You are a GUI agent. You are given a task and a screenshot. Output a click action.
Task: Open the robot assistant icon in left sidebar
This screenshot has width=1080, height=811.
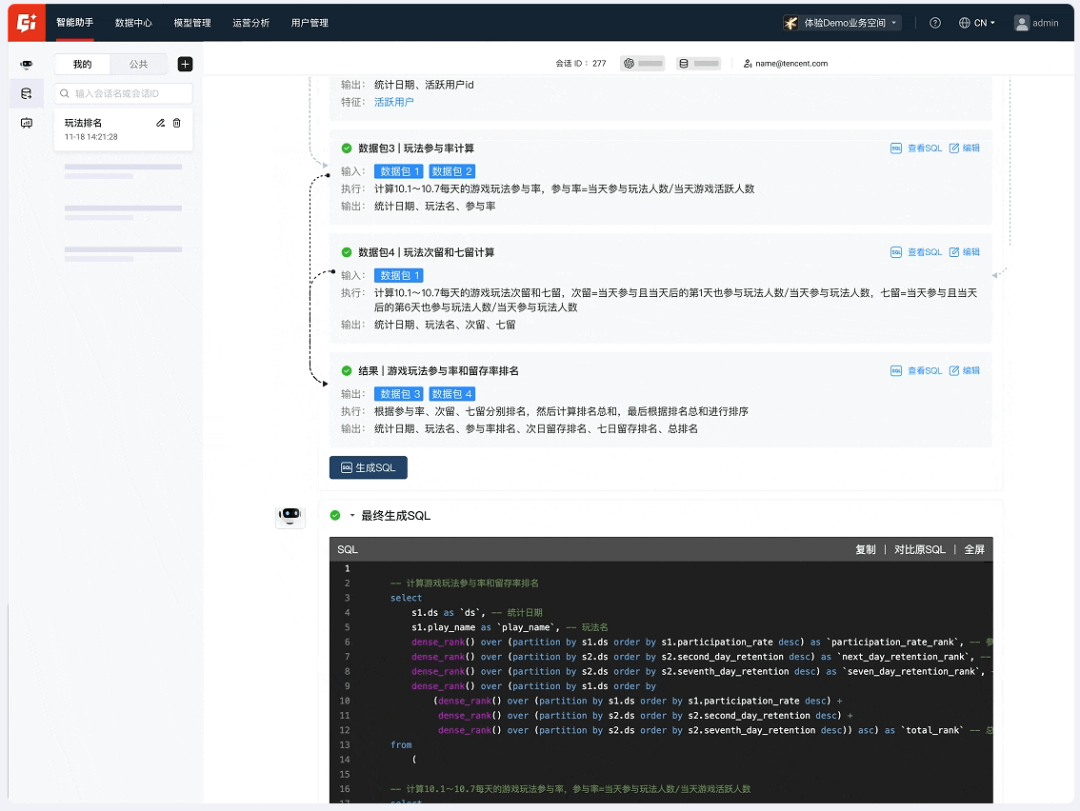pyautogui.click(x=26, y=64)
